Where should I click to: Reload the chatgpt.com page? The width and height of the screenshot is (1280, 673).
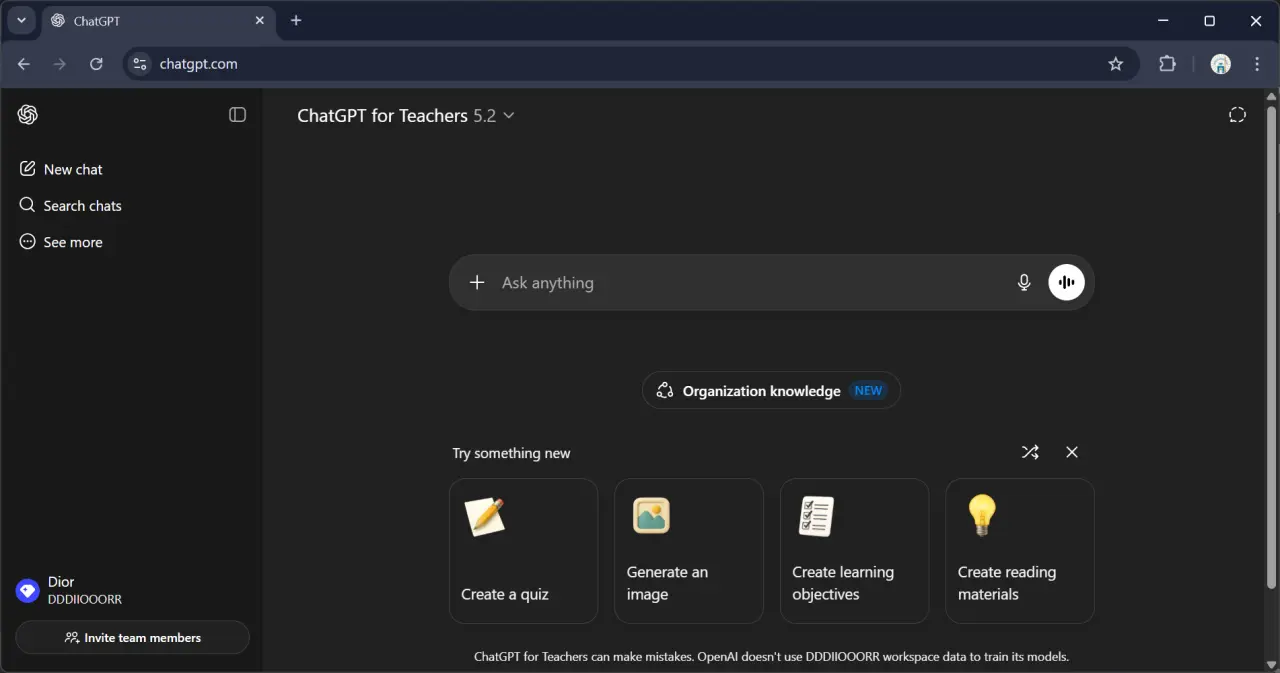pyautogui.click(x=96, y=64)
